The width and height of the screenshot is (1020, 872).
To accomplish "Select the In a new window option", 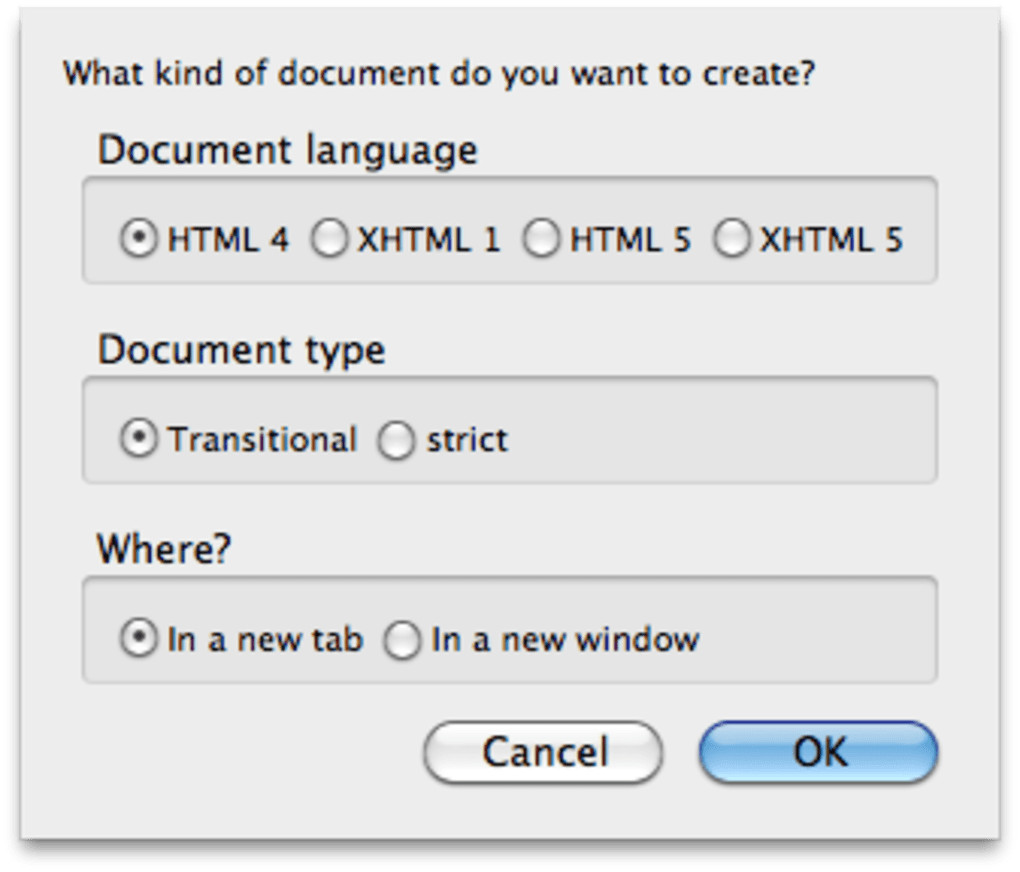I will (403, 640).
